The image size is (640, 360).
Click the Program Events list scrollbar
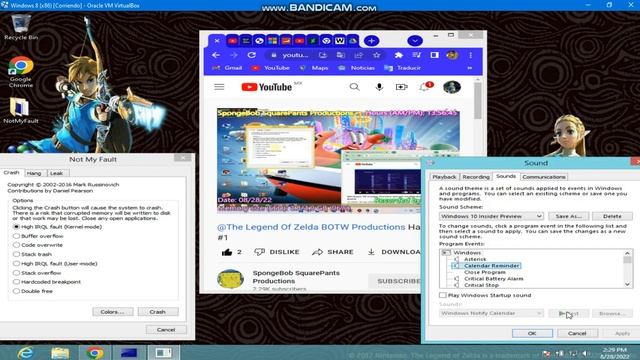pyautogui.click(x=627, y=269)
